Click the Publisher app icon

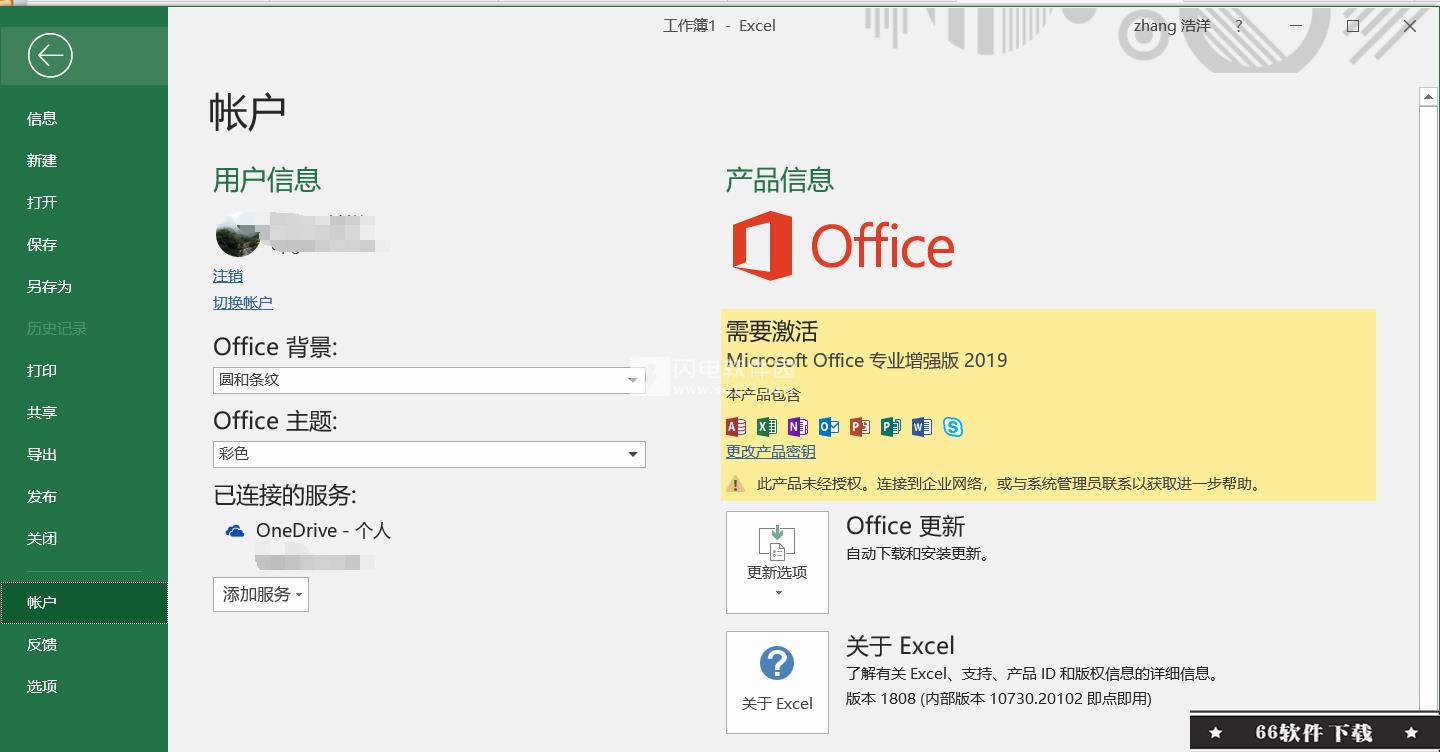coord(891,427)
